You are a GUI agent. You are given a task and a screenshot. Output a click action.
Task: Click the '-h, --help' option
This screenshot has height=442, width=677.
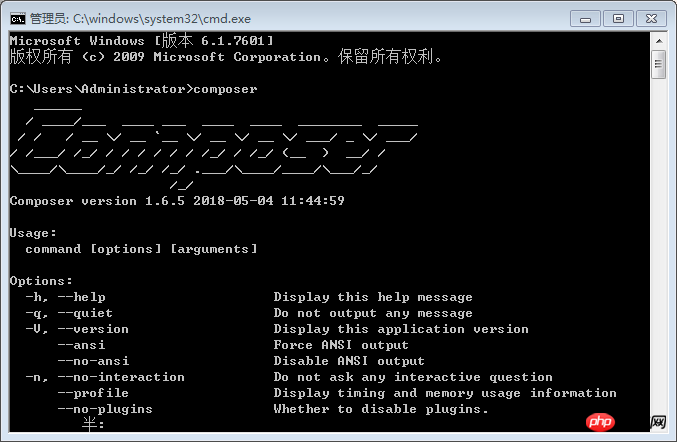[65, 297]
